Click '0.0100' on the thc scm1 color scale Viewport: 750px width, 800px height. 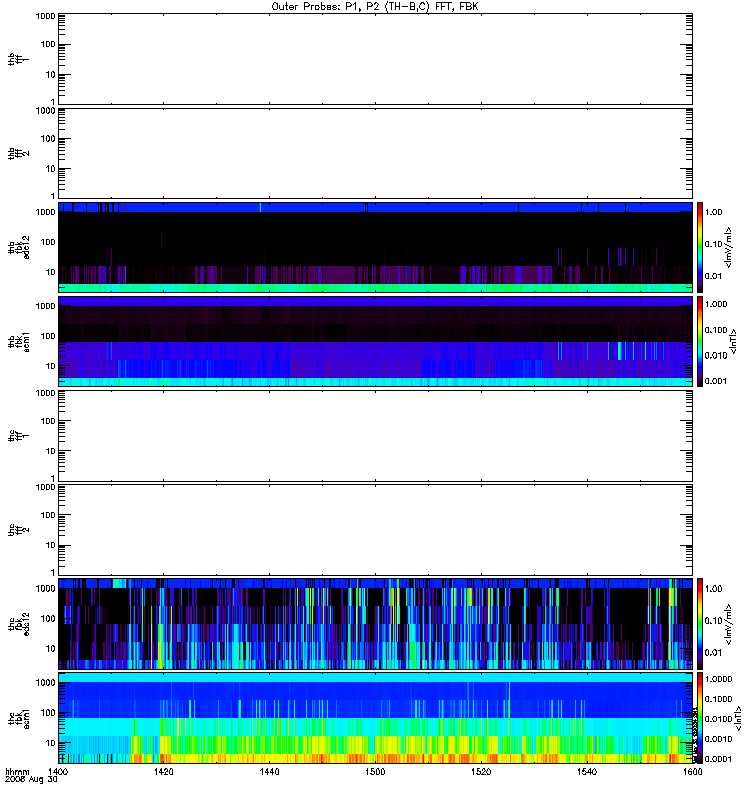click(718, 719)
